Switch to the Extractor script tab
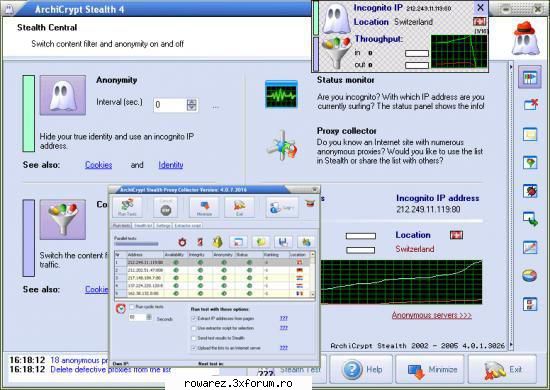This screenshot has width=550, height=390. 188,226
